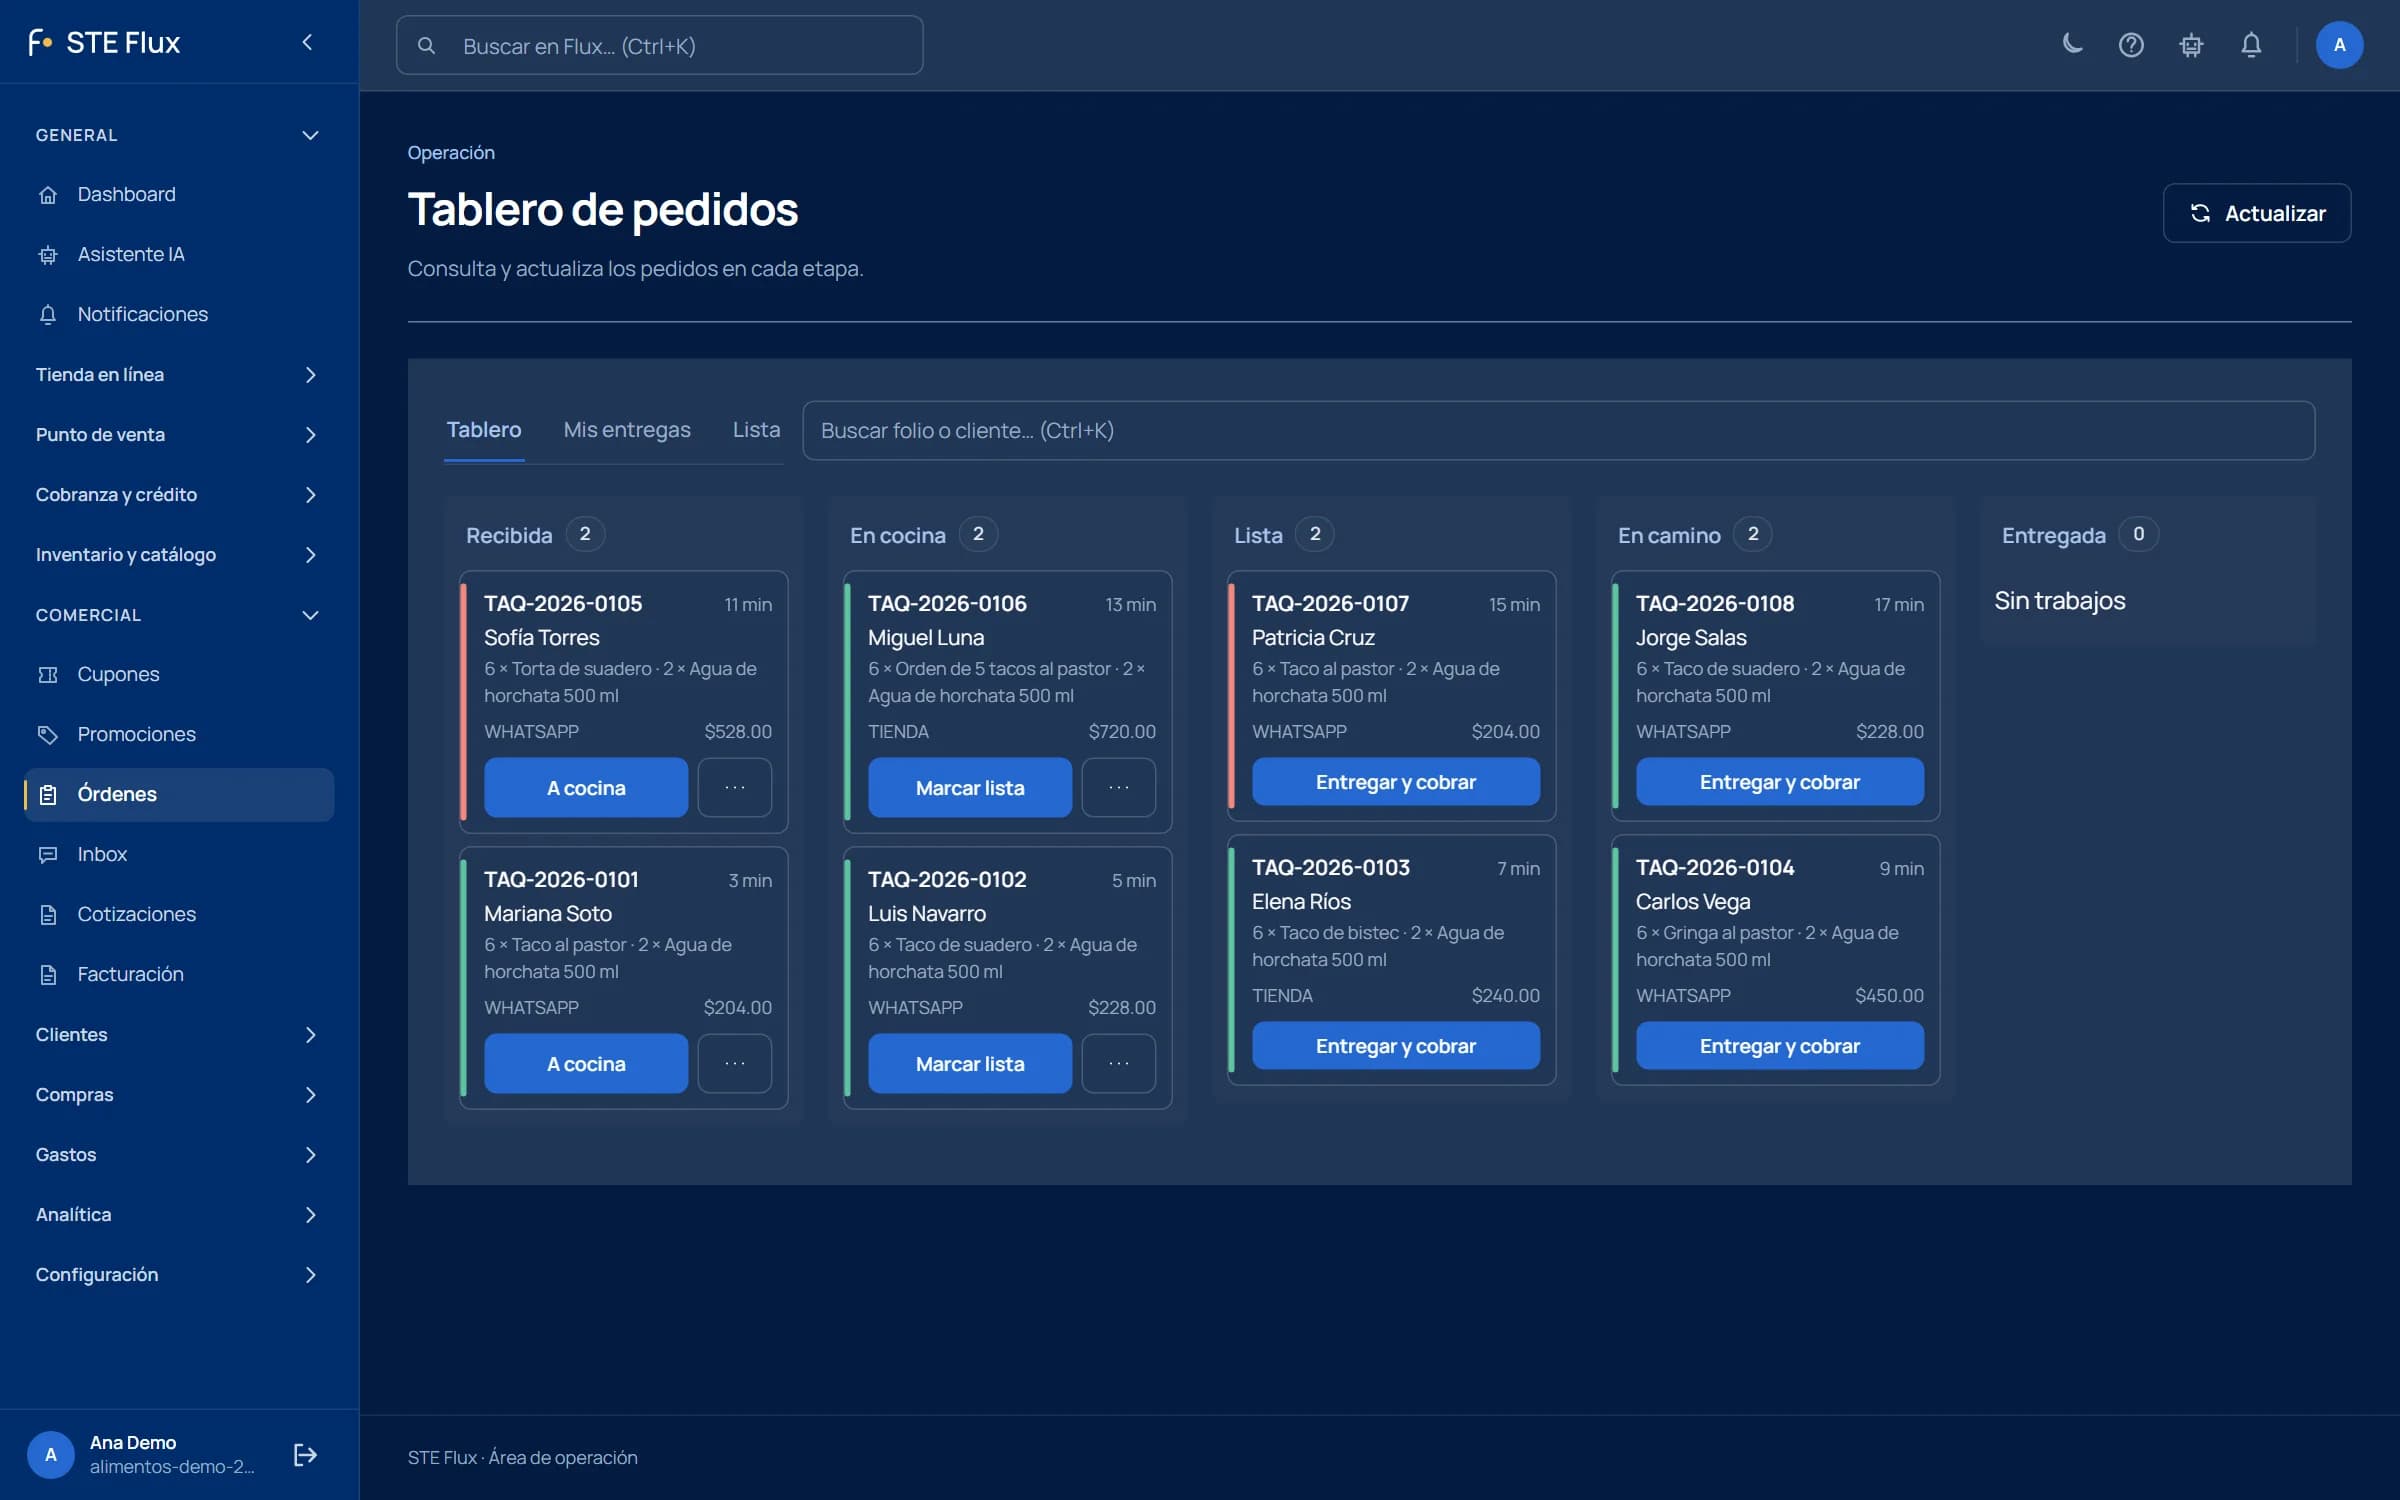Collapse the COMERCIAL section
The width and height of the screenshot is (2400, 1500).
tap(179, 615)
